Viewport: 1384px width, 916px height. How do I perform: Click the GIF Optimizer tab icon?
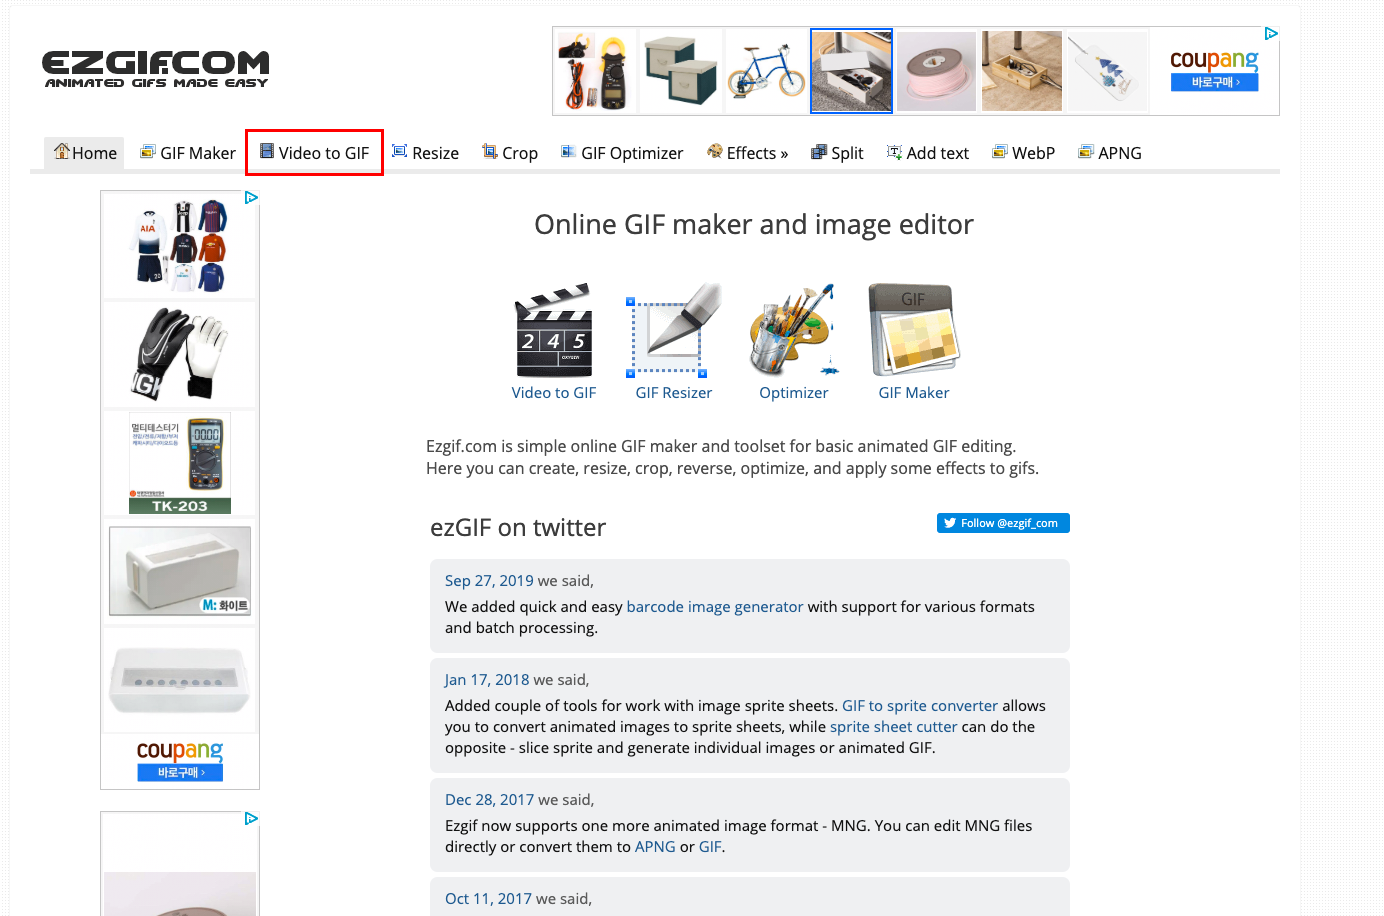568,152
